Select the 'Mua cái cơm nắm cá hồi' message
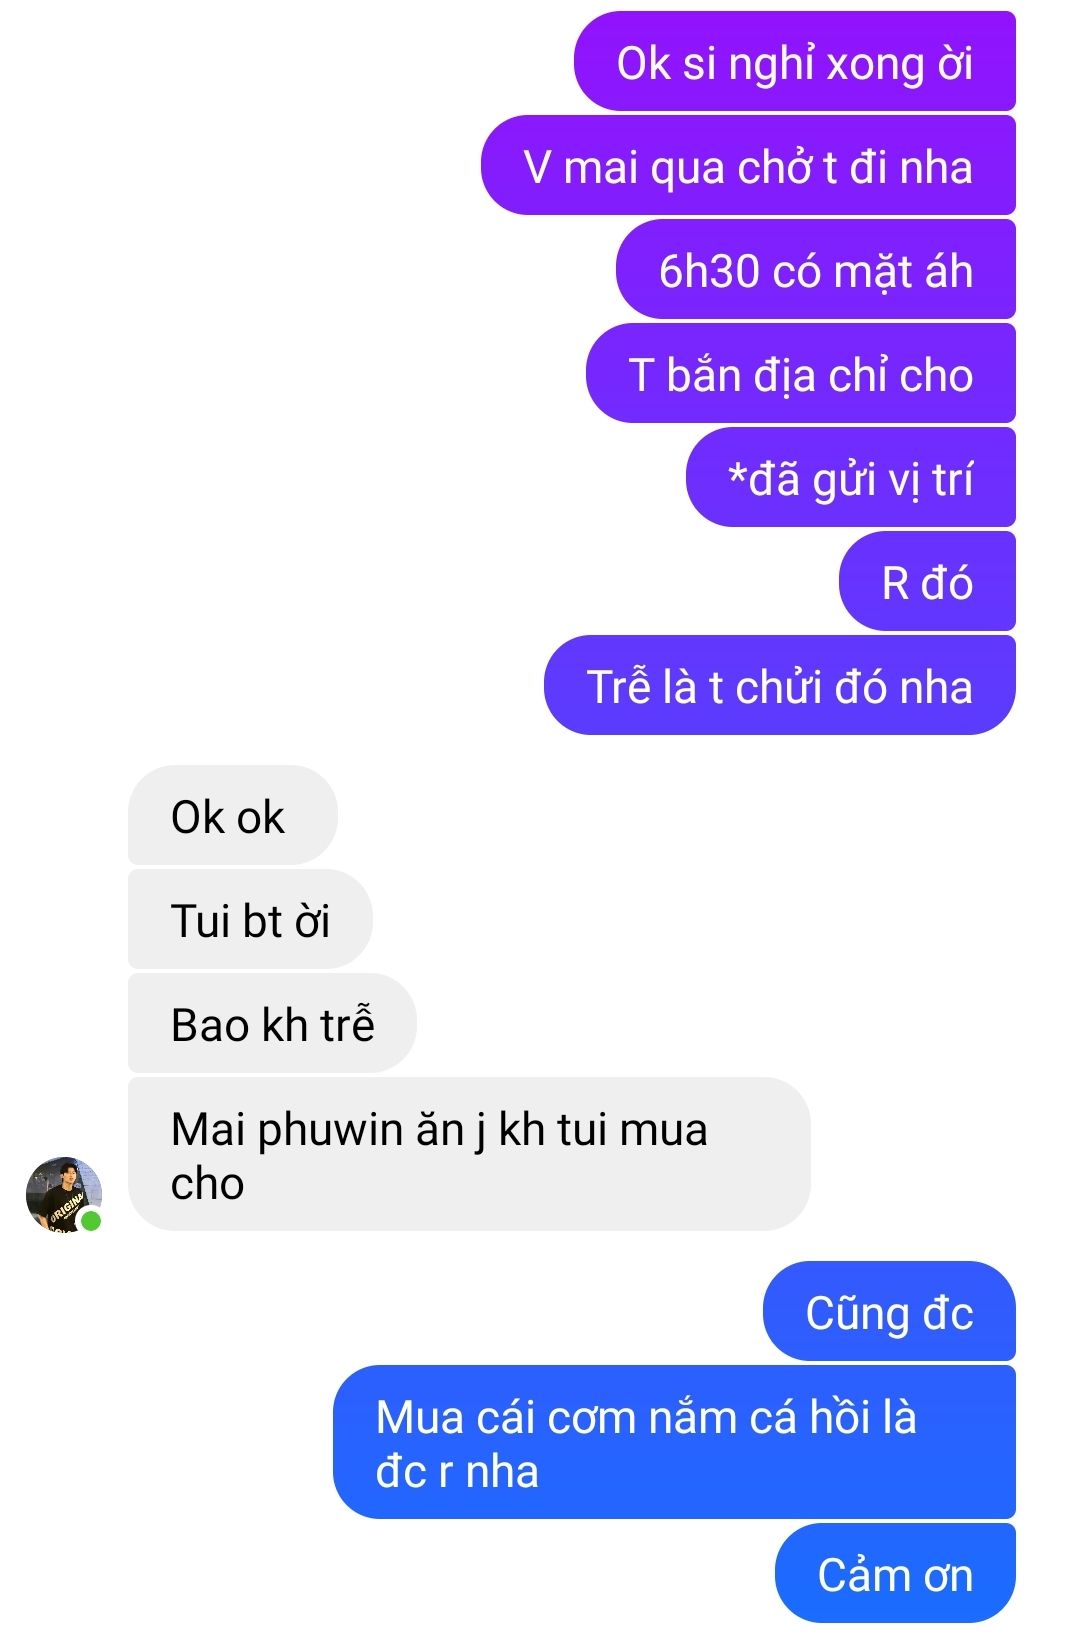 [674, 1442]
